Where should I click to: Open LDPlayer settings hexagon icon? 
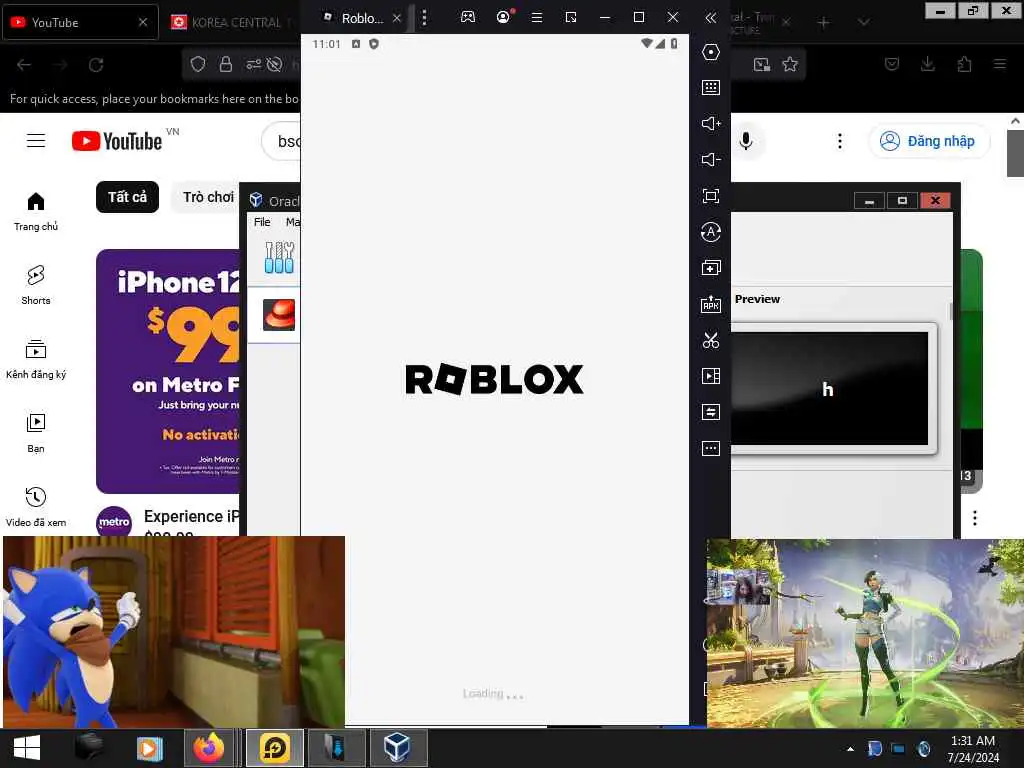tap(711, 52)
